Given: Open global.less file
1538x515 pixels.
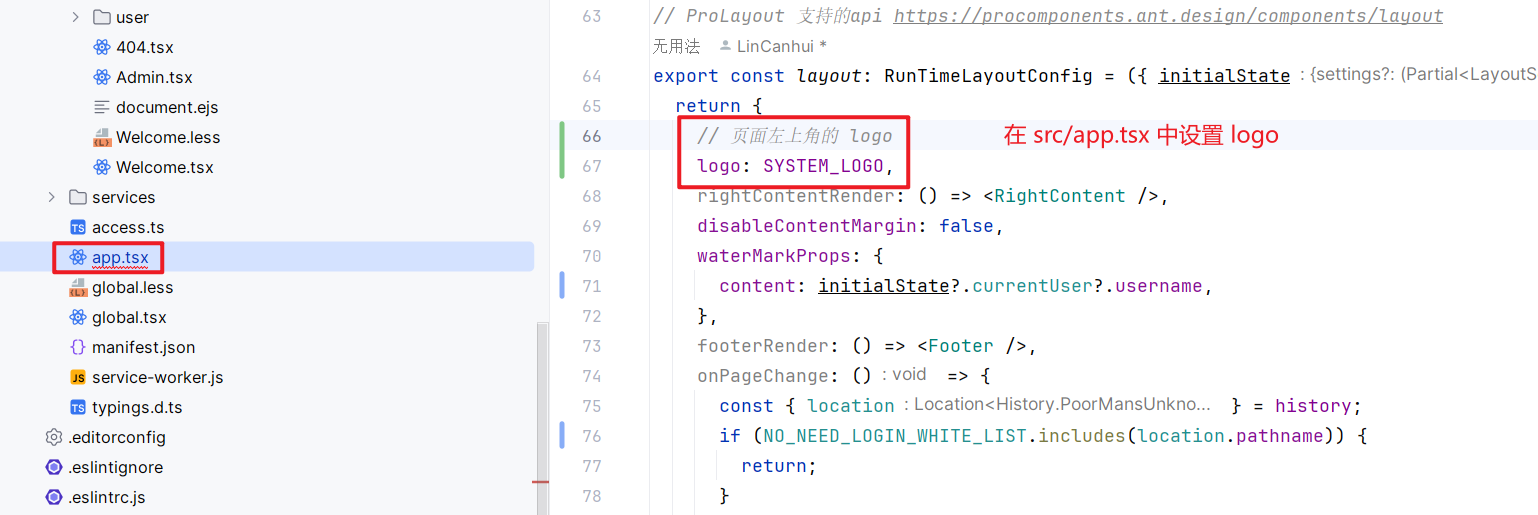Looking at the screenshot, I should pos(132,287).
